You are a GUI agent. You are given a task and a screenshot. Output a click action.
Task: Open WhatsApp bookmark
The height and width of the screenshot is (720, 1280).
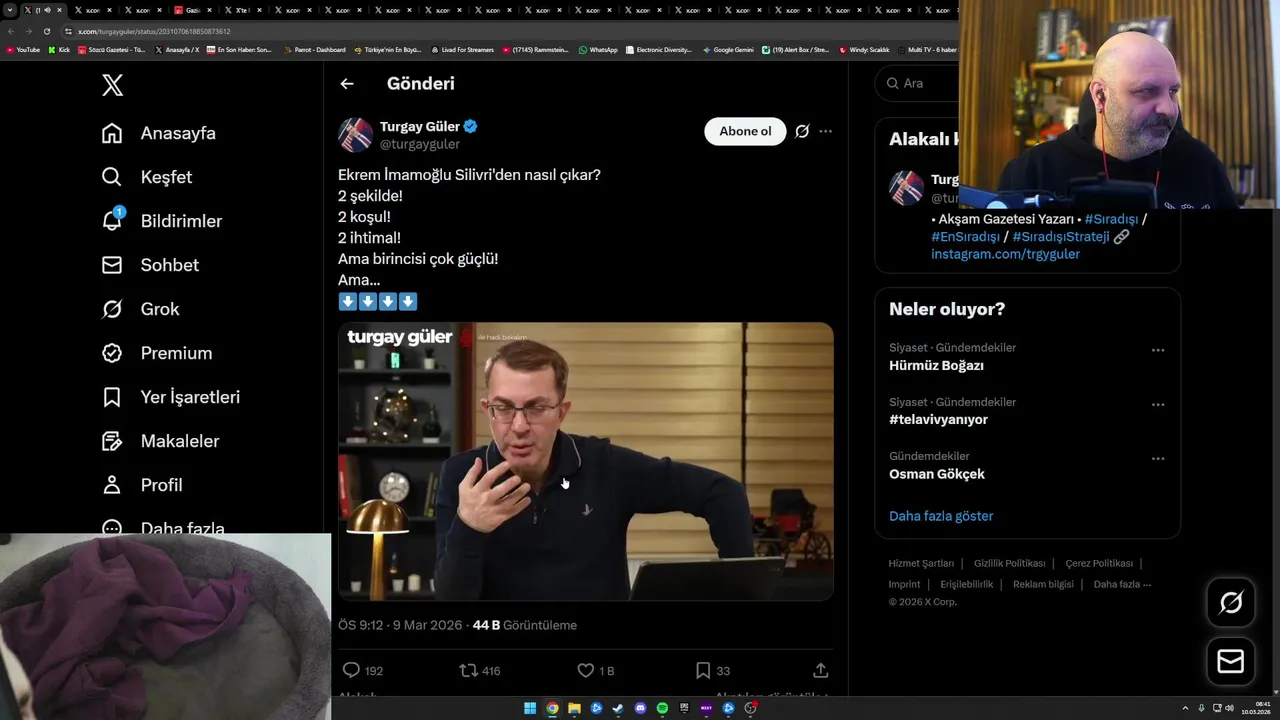coord(598,49)
